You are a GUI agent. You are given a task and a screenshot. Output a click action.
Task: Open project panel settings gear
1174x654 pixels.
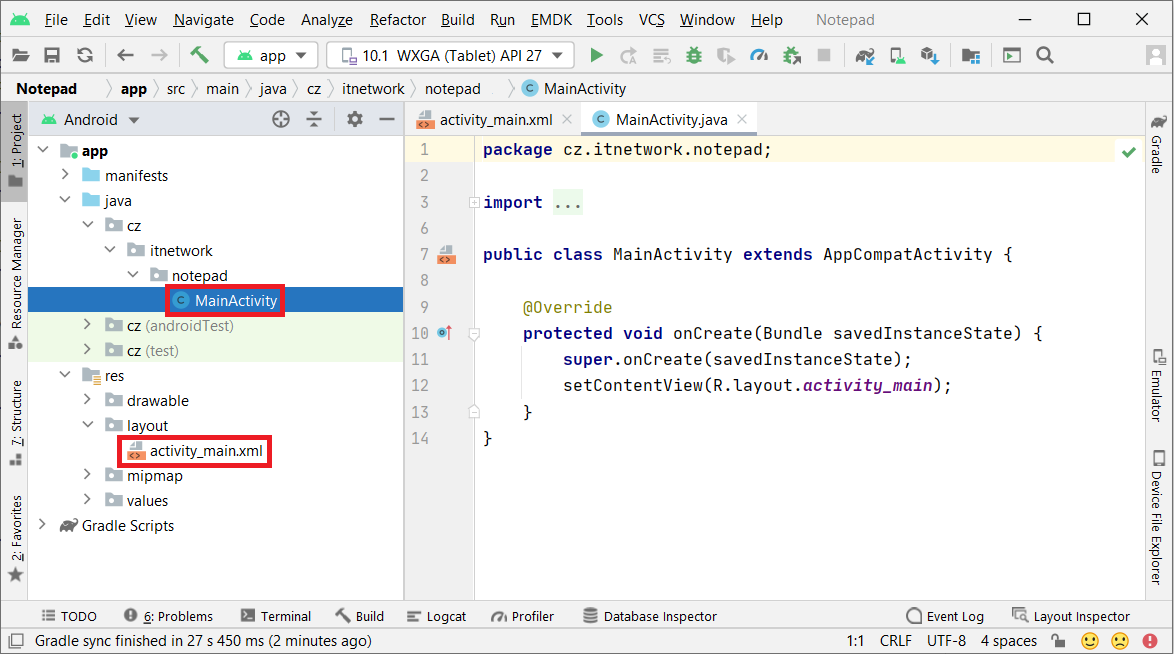pyautogui.click(x=354, y=120)
